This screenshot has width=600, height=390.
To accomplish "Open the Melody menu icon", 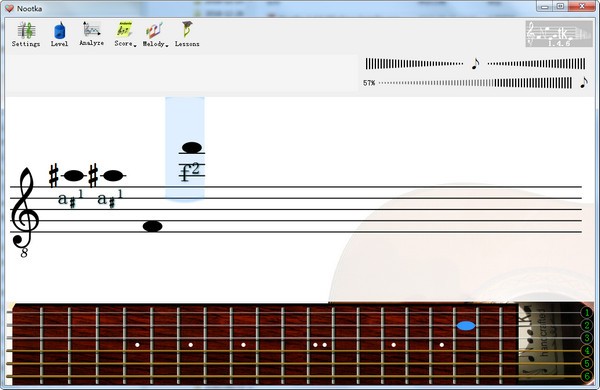I will [155, 34].
